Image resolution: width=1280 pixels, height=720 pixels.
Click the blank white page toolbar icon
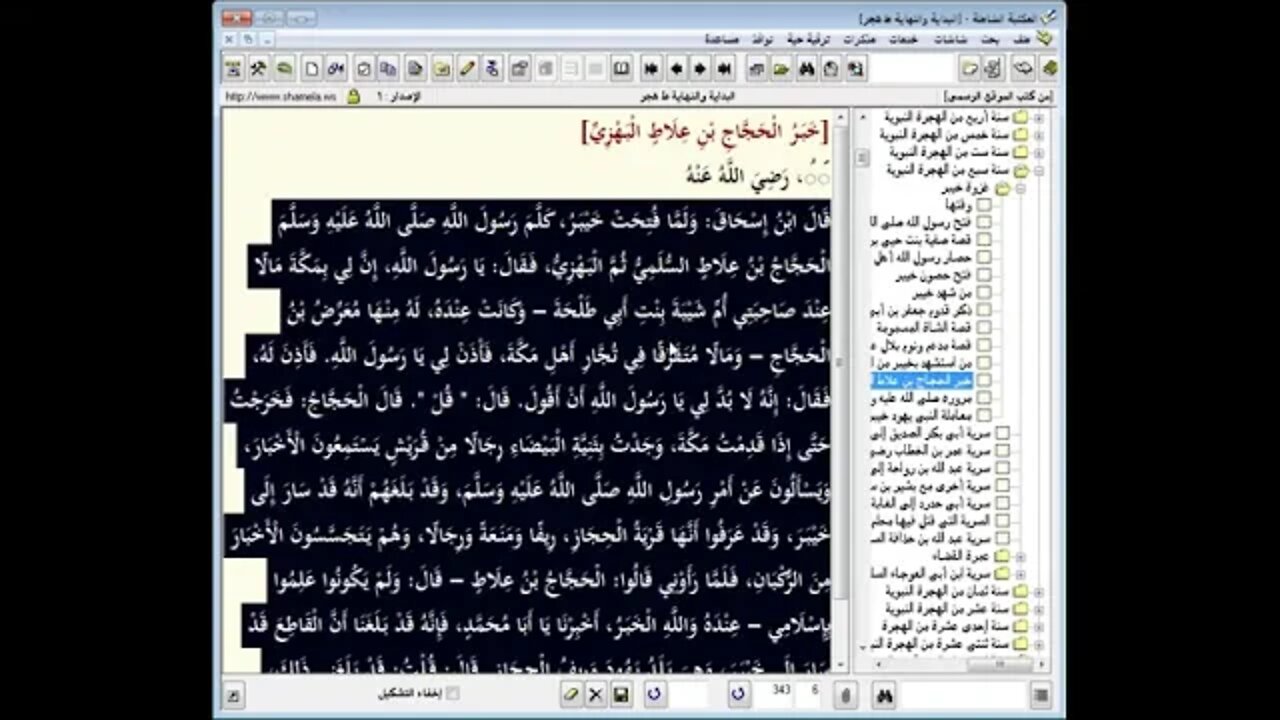click(x=312, y=68)
